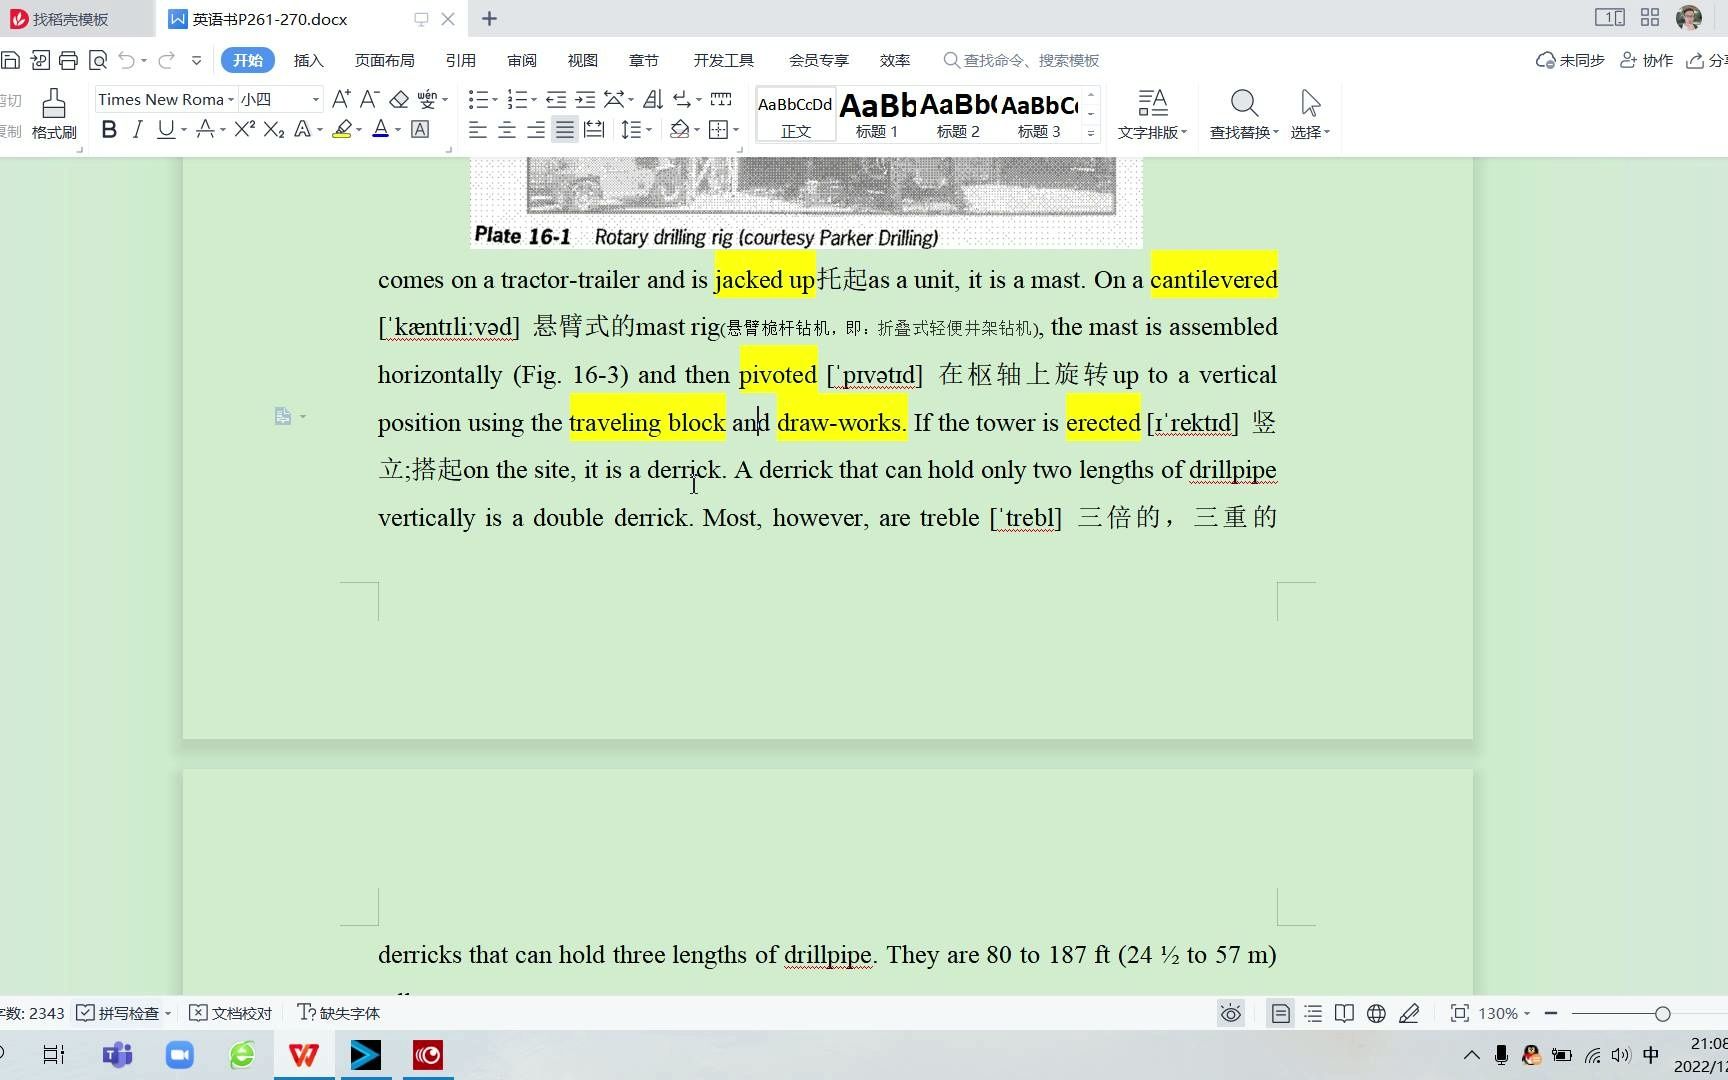Increase font size with A+ icon

341,99
